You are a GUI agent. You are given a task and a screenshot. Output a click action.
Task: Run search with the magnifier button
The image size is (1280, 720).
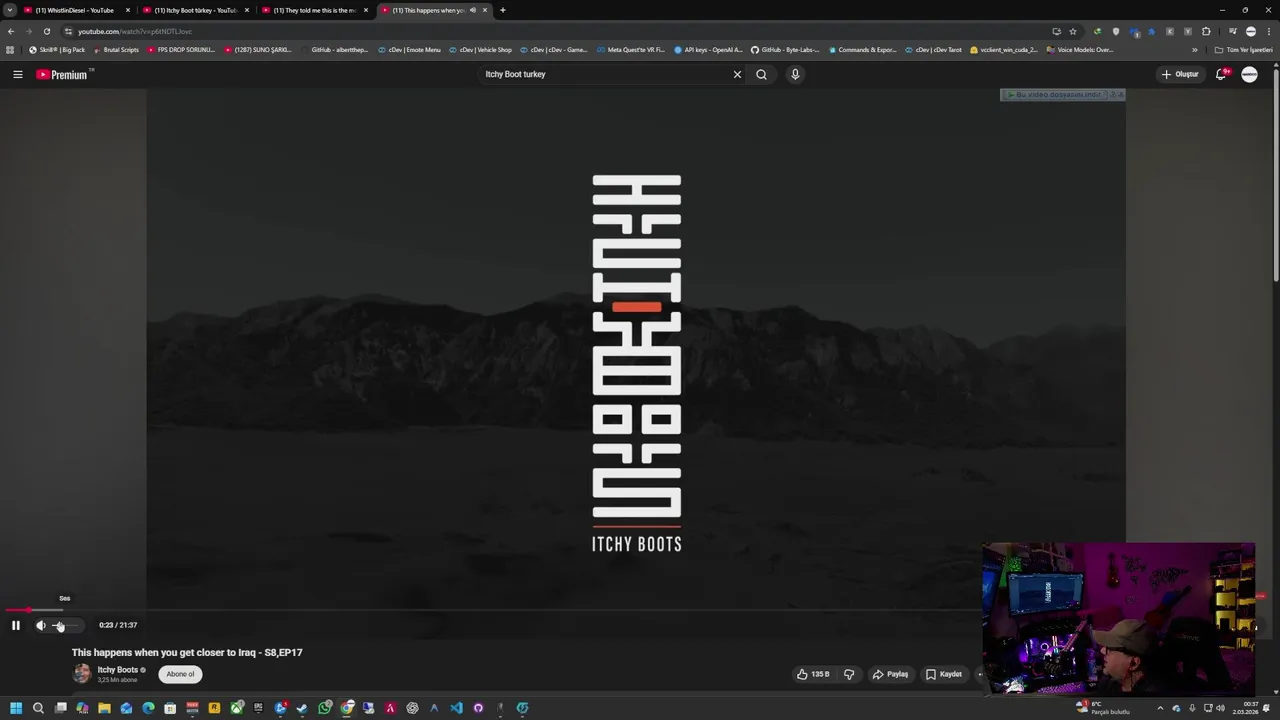click(x=761, y=74)
